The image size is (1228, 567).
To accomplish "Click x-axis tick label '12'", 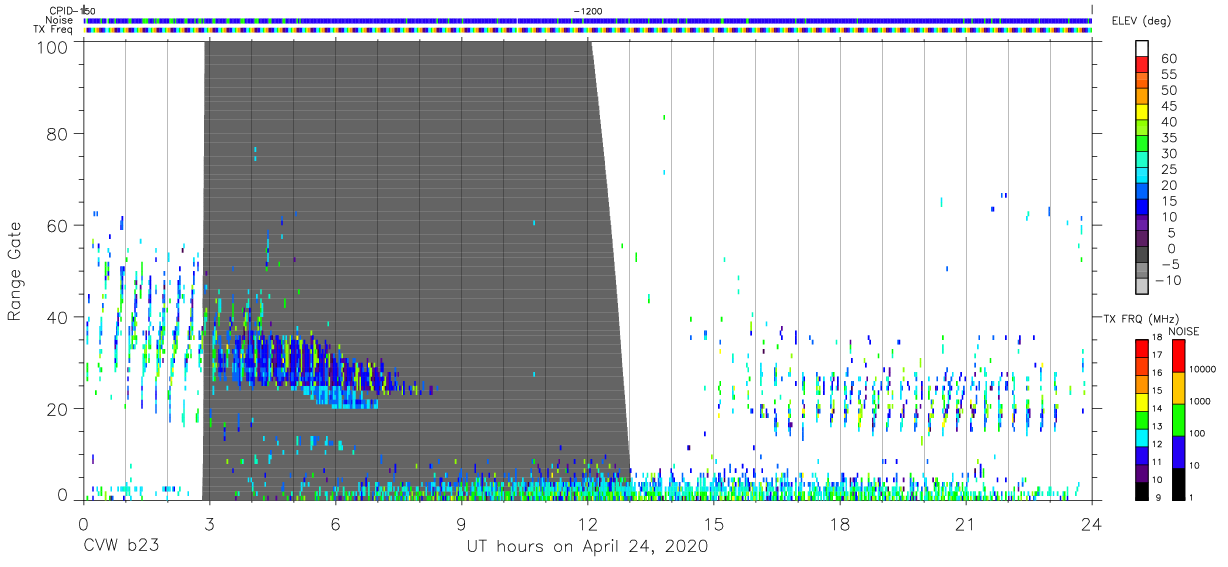I will [x=587, y=525].
